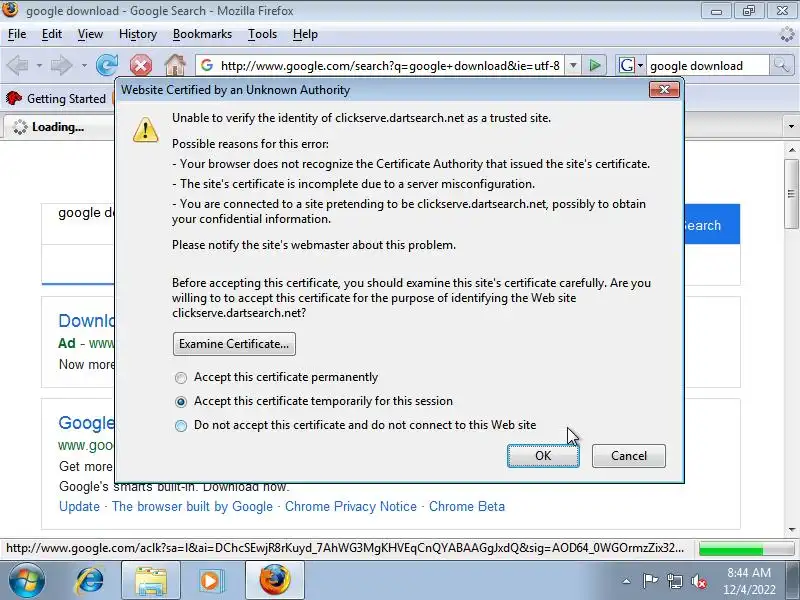Open the Back history dropdown arrow
This screenshot has width=800, height=600.
pyautogui.click(x=39, y=65)
